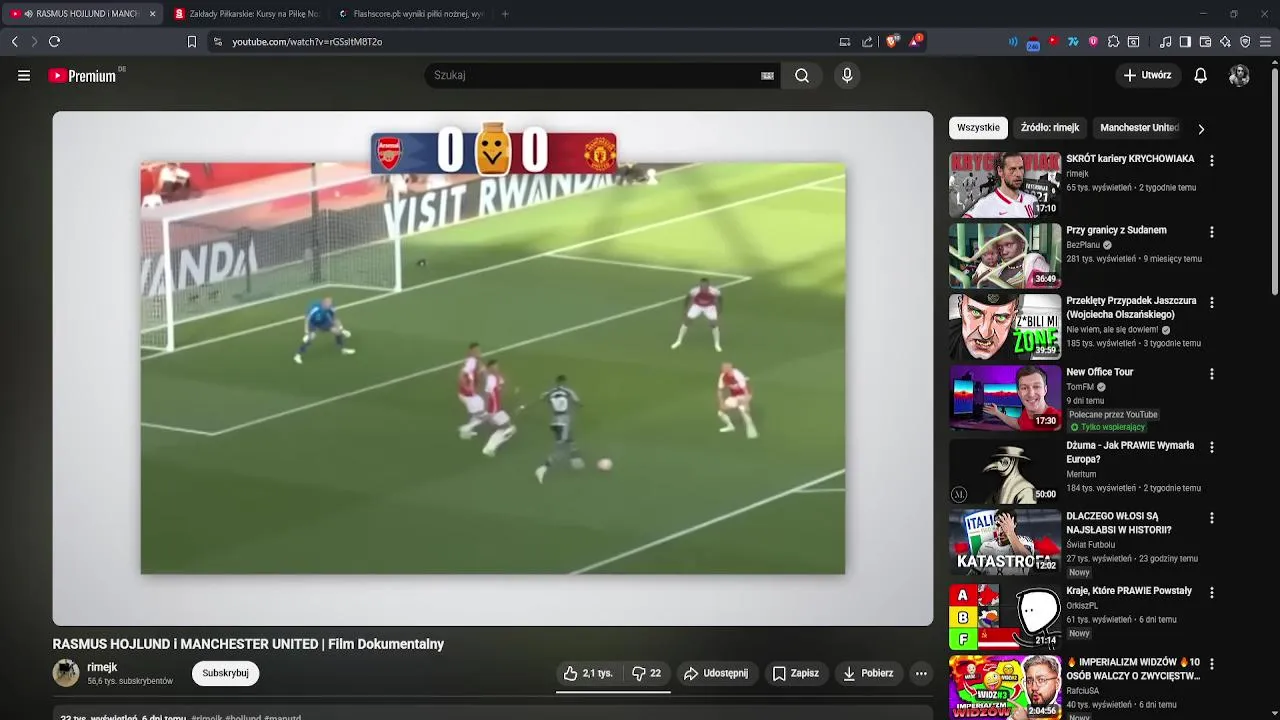This screenshot has height=720, width=1280.
Task: Open Brave Leo AI sparkle icon
Action: click(1225, 41)
